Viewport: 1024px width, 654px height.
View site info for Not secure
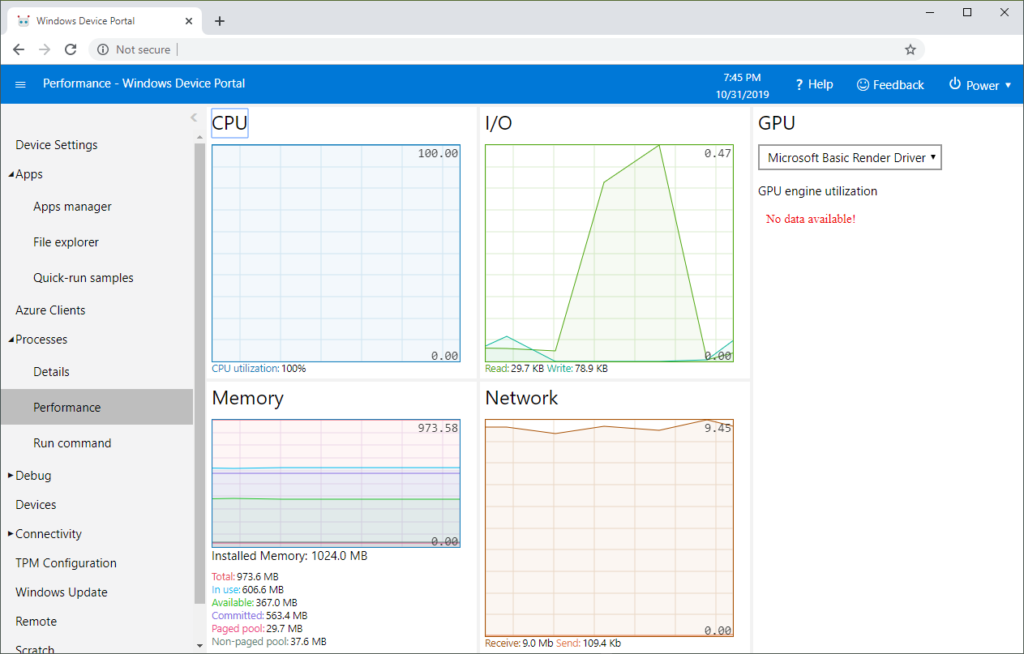[134, 50]
